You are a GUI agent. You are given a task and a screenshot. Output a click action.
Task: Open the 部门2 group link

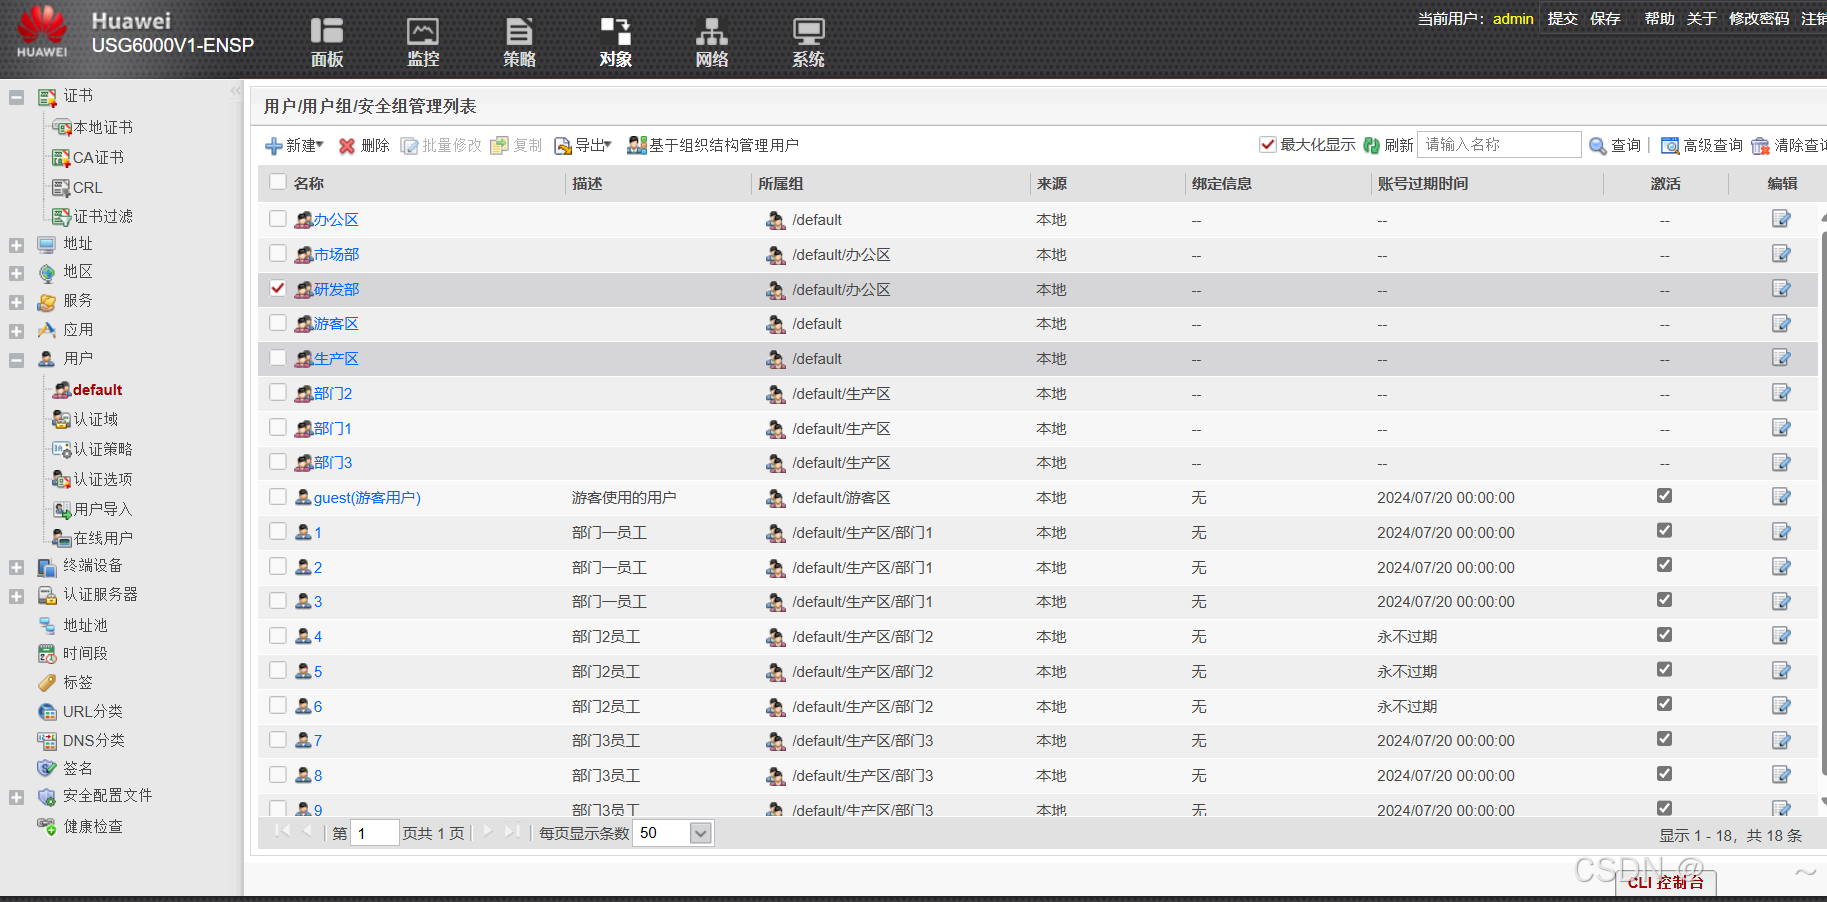333,394
